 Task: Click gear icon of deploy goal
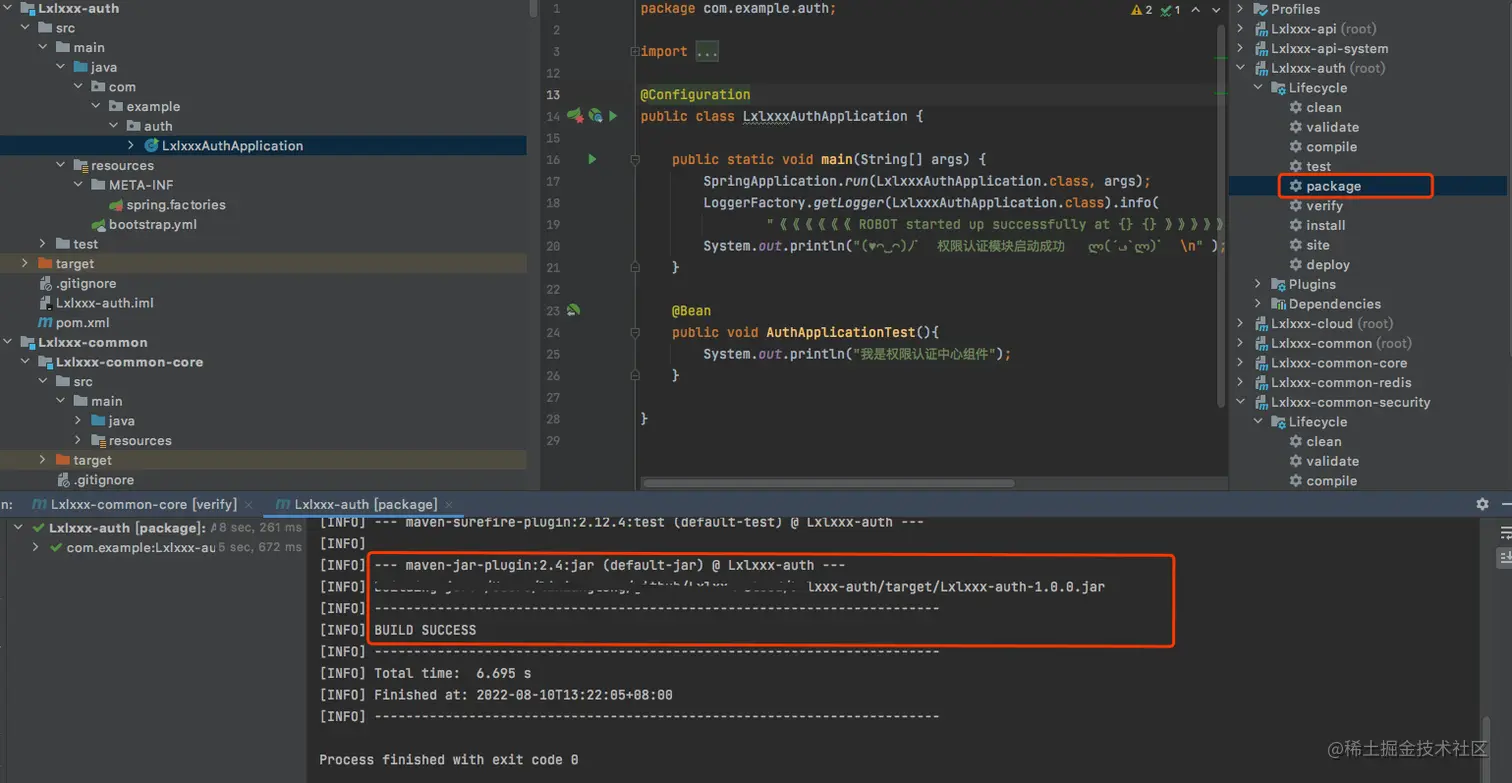point(1296,265)
